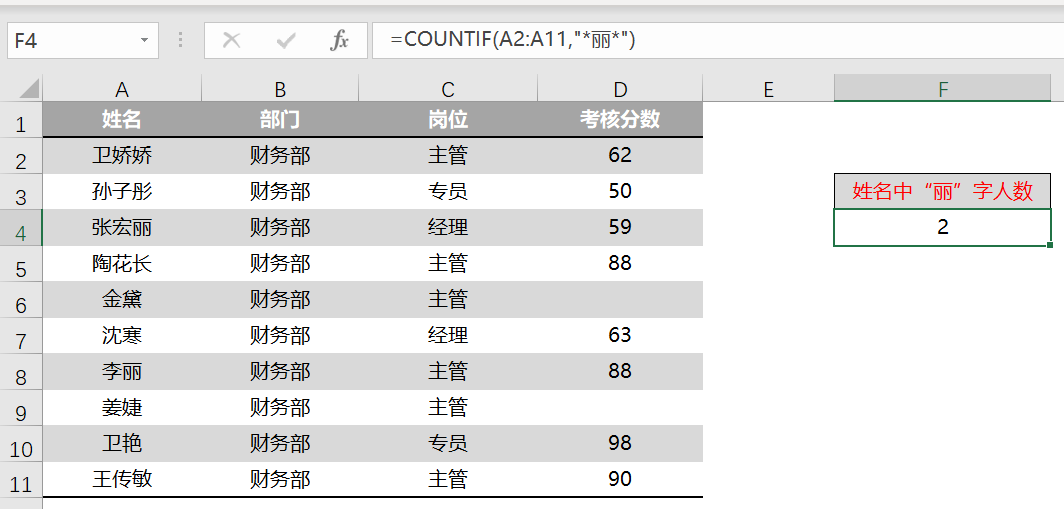Screen dimensions: 1064x509
Task: Select row 5 header
Action: (21, 265)
